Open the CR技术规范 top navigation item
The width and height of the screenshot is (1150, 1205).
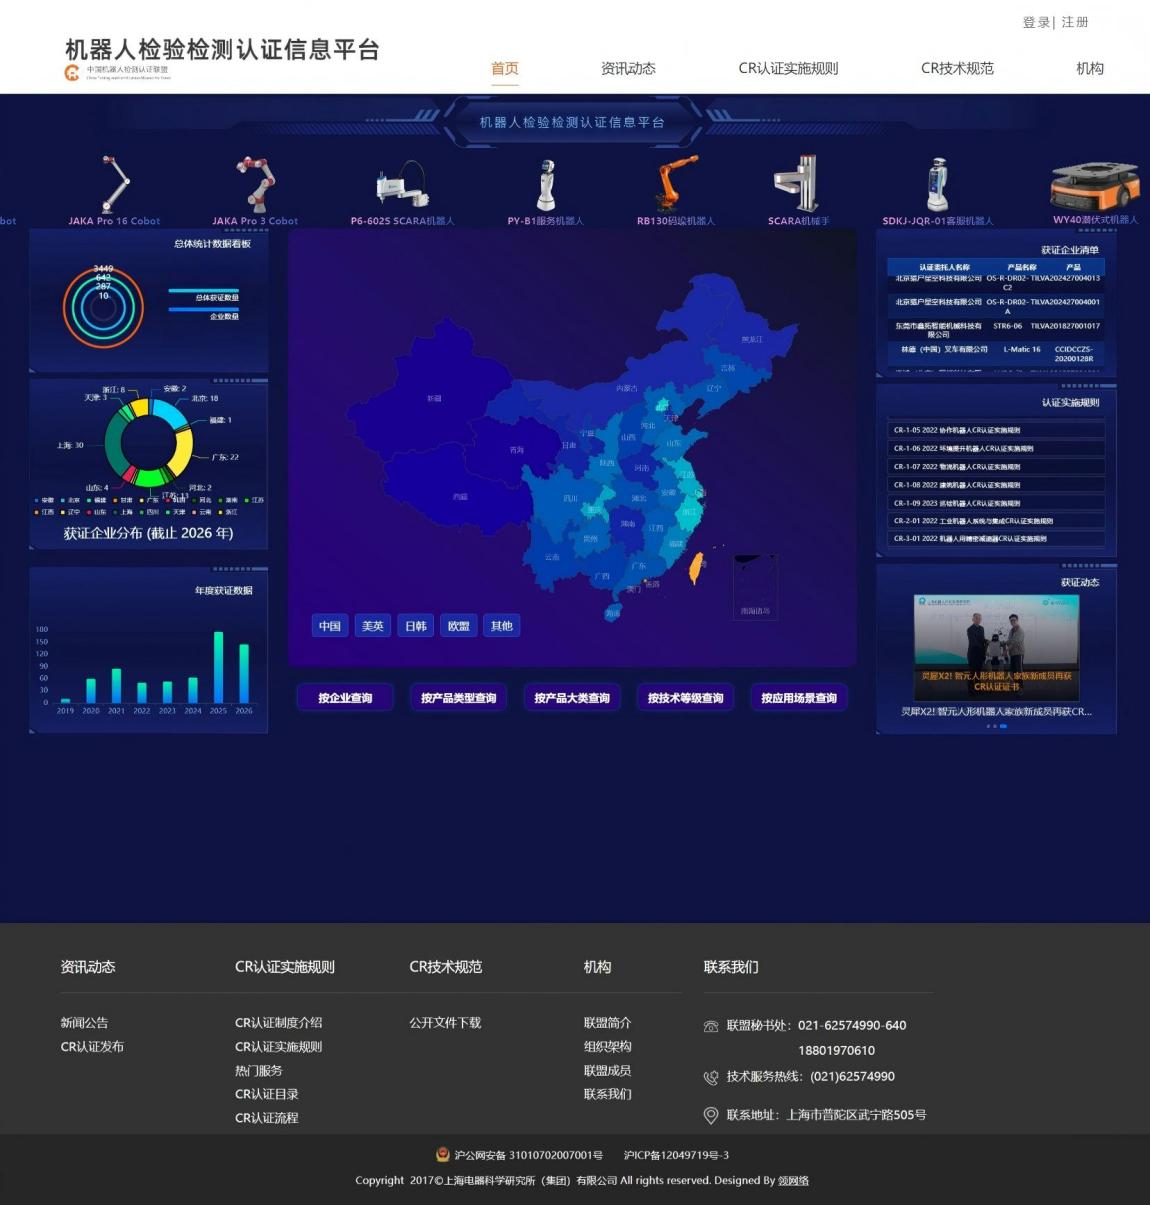pos(957,68)
